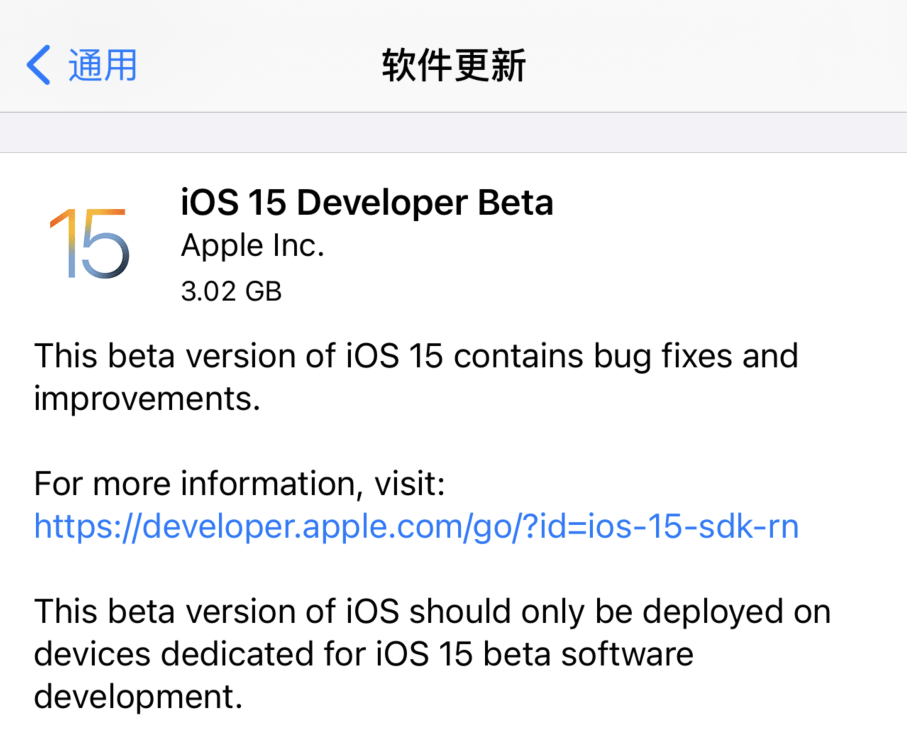The image size is (907, 736).
Task: Click the iOS 15 Developer Beta heading
Action: click(x=367, y=202)
